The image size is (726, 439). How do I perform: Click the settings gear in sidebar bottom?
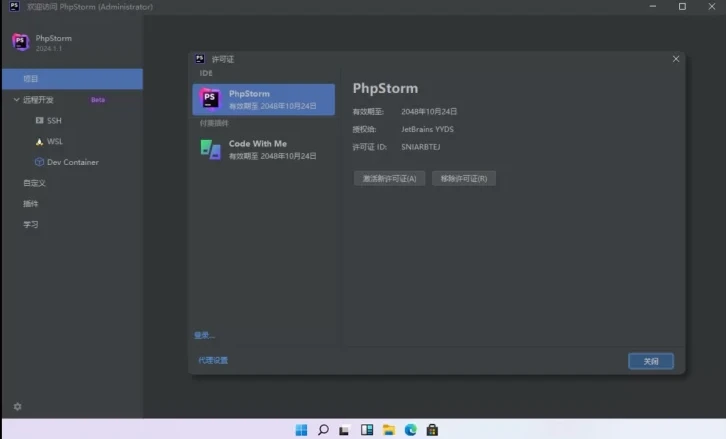click(18, 406)
